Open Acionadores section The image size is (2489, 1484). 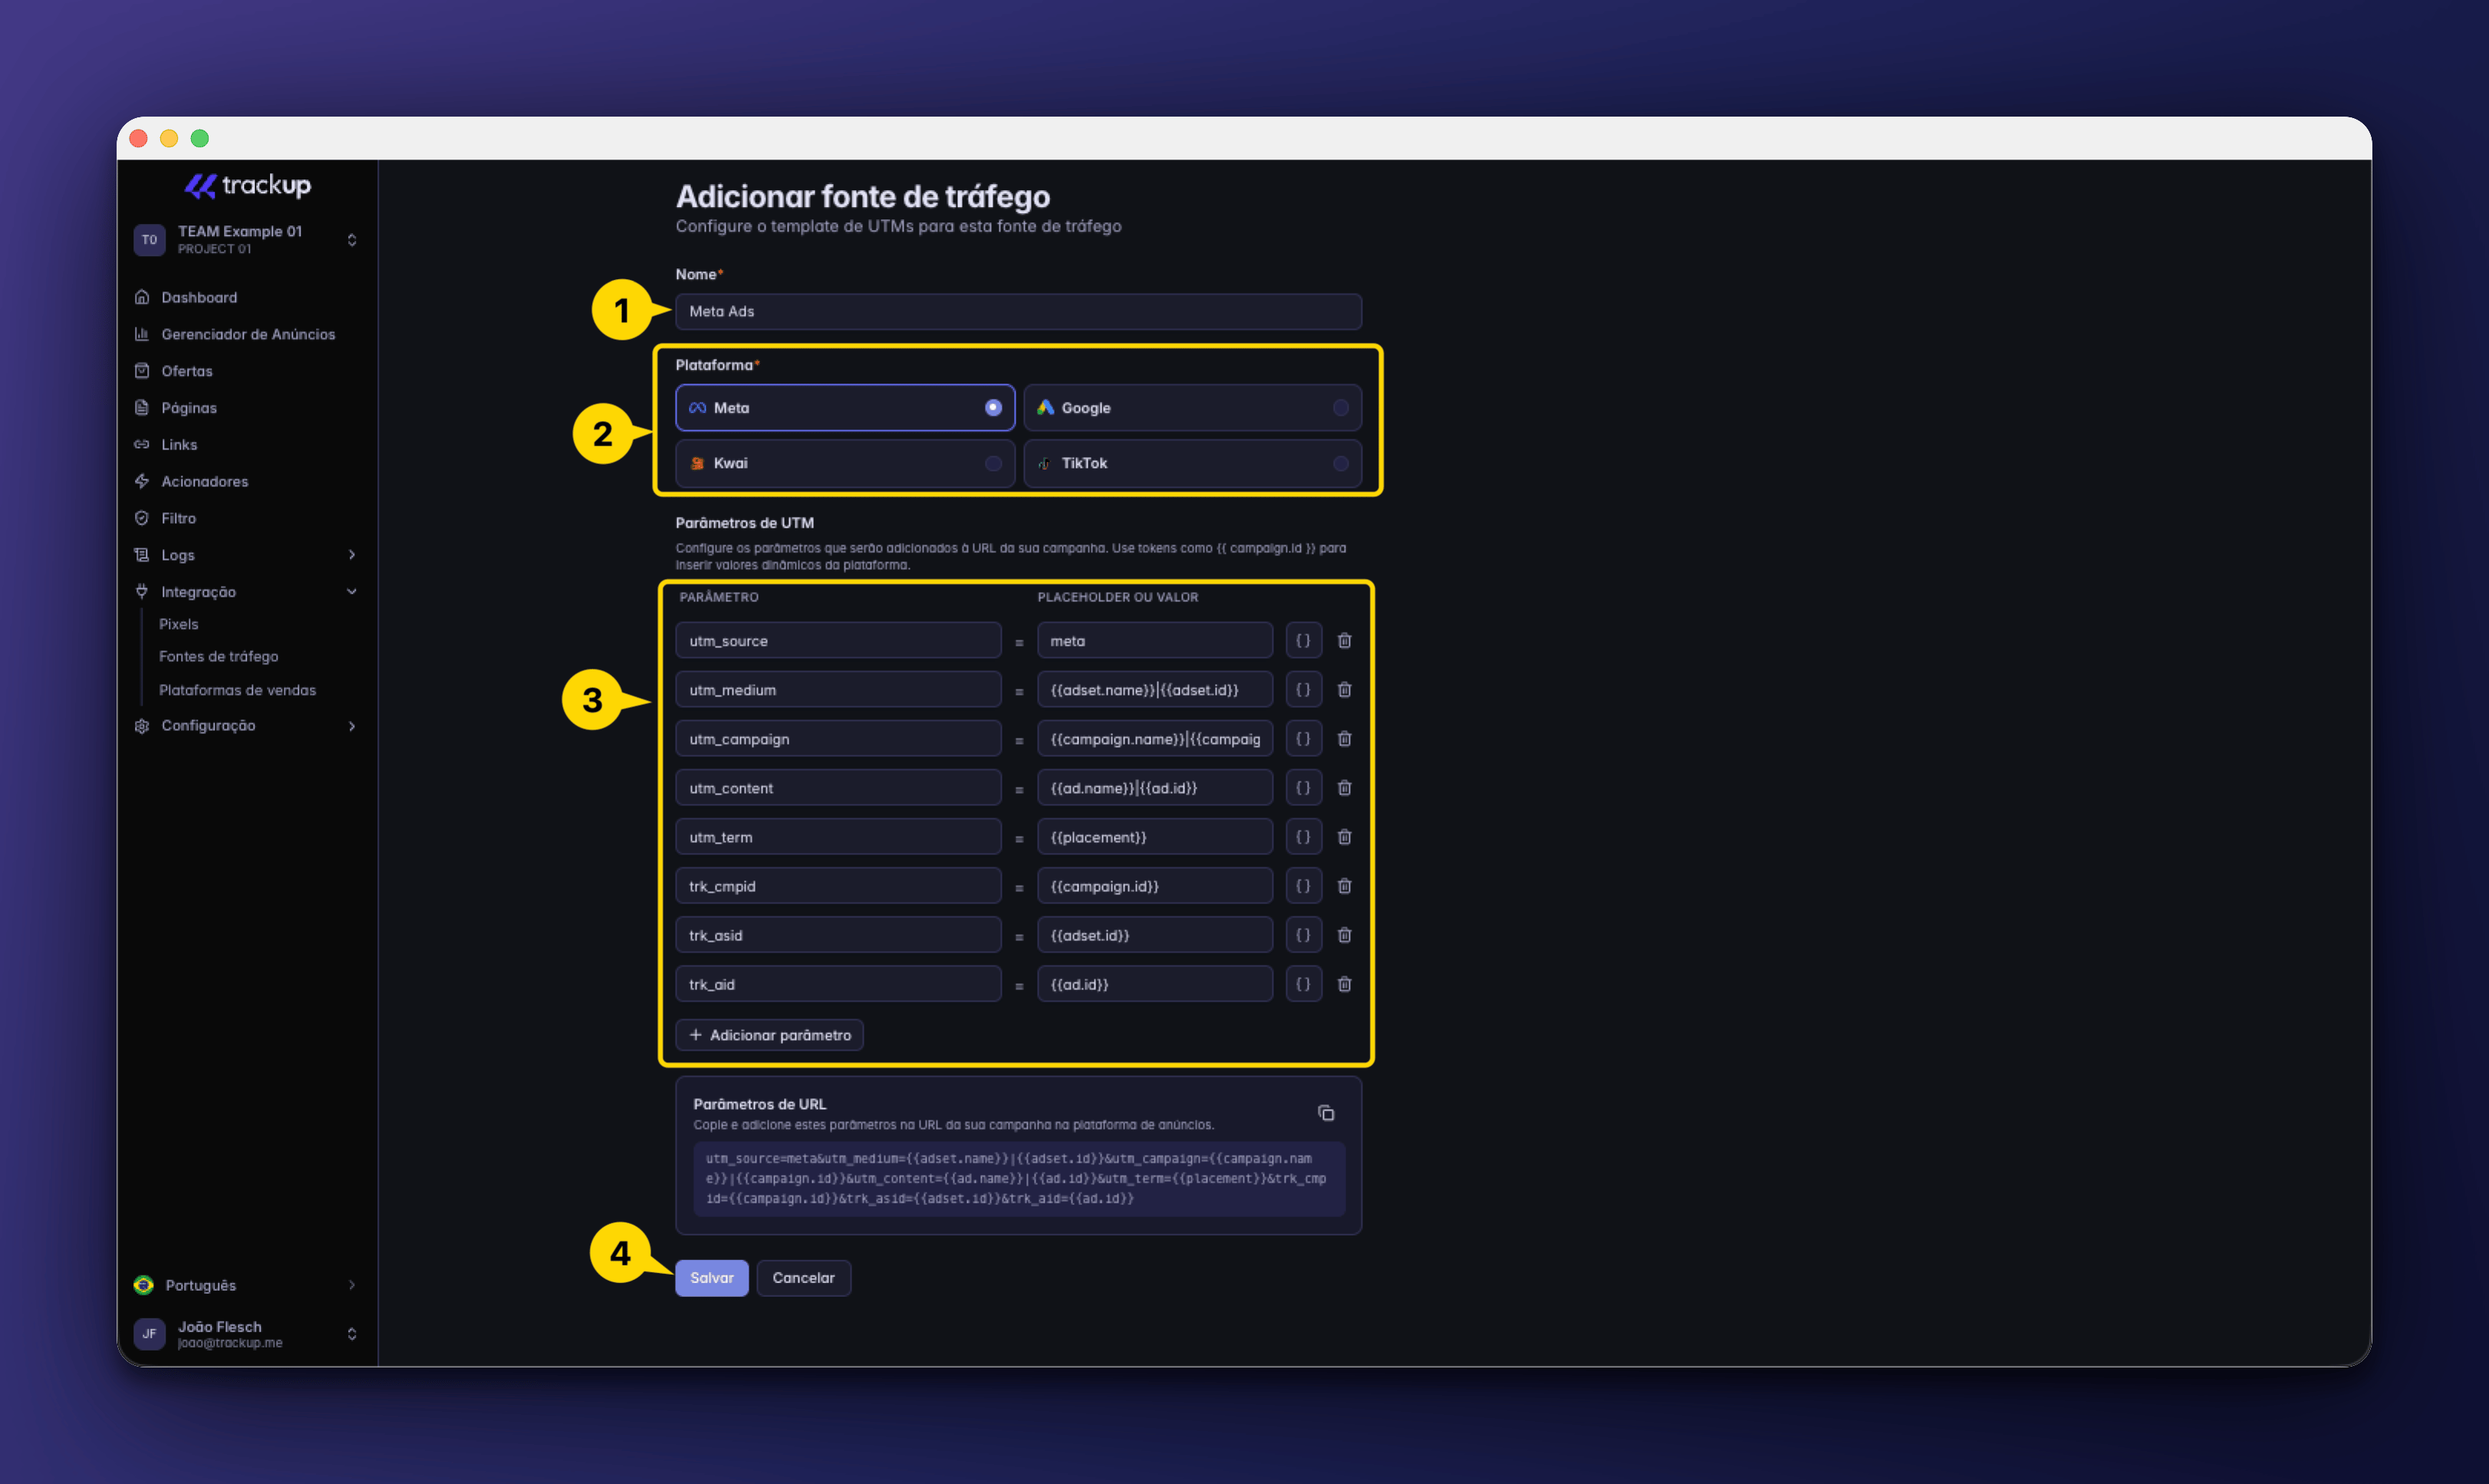[204, 482]
